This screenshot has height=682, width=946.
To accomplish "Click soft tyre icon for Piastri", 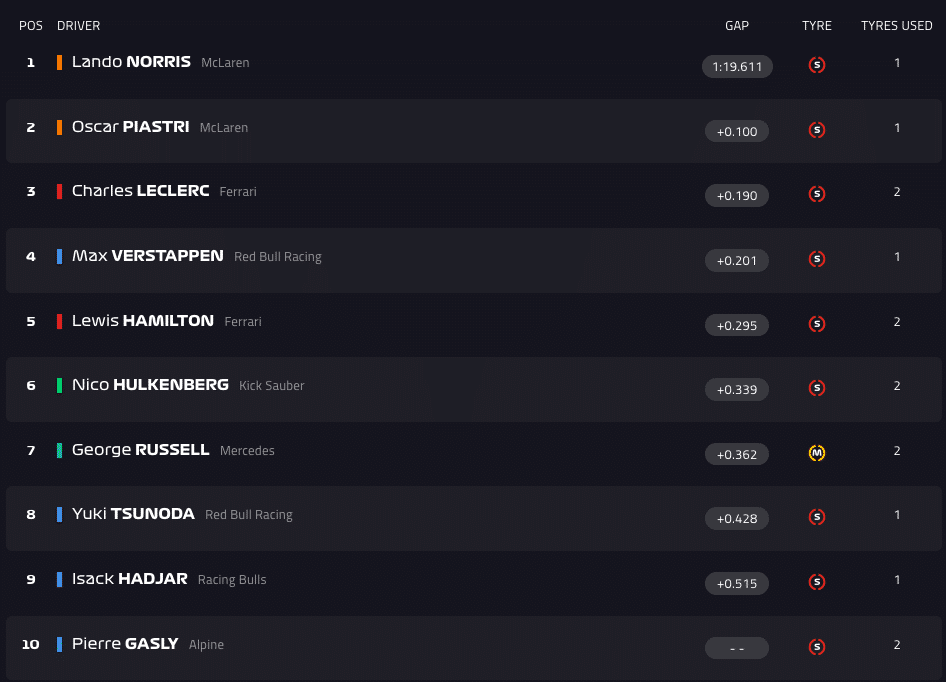I will click(x=817, y=130).
